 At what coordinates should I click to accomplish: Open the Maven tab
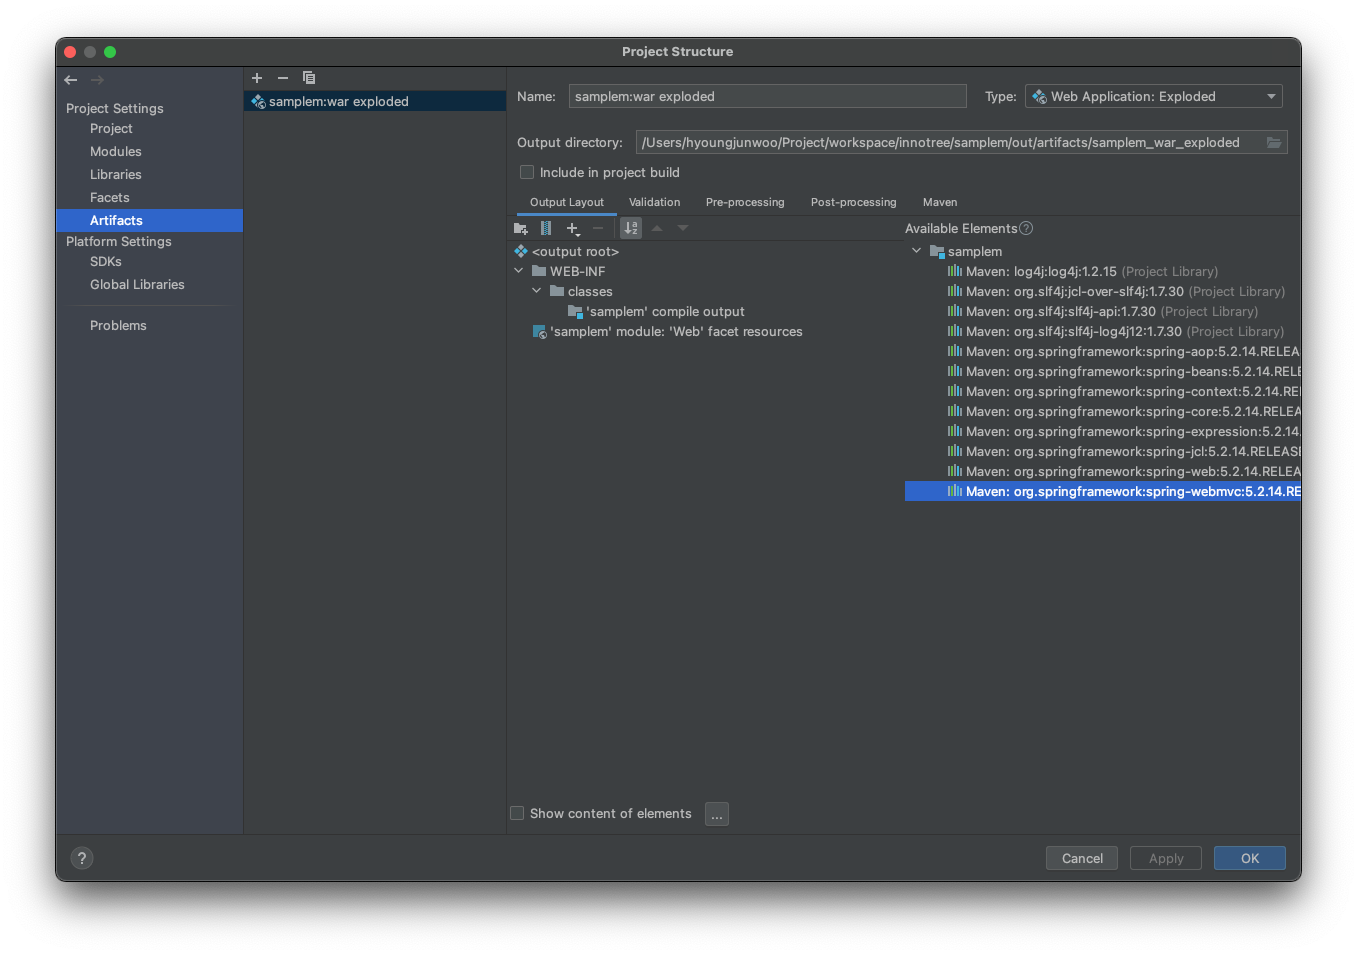(940, 202)
